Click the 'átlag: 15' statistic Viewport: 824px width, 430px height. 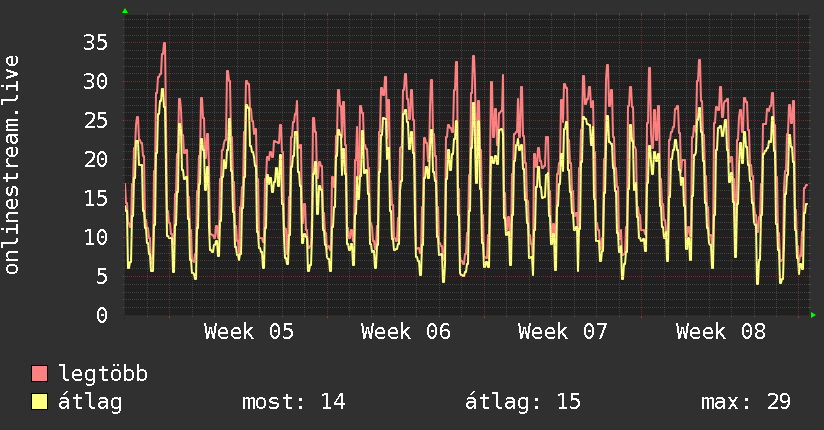click(x=523, y=402)
